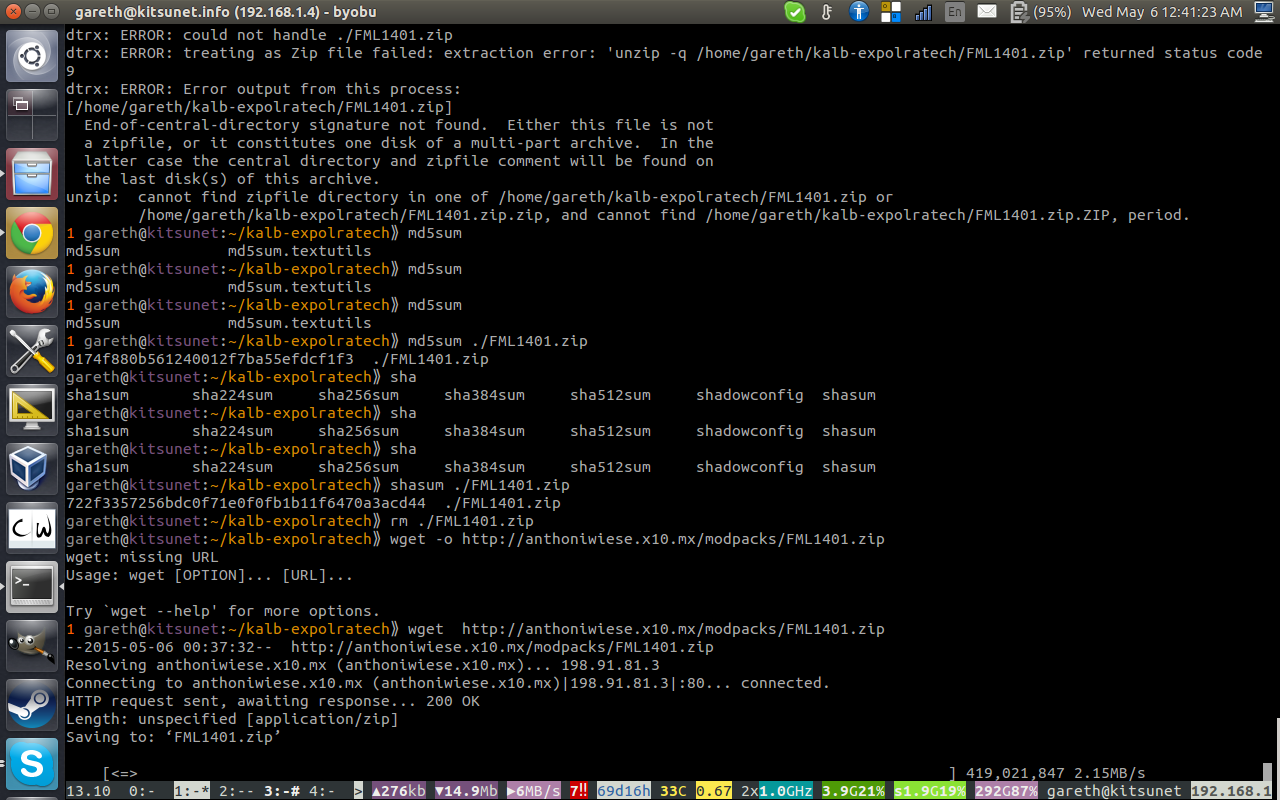
Task: Click the 's1.9G19%' swap status entry
Action: click(x=930, y=791)
